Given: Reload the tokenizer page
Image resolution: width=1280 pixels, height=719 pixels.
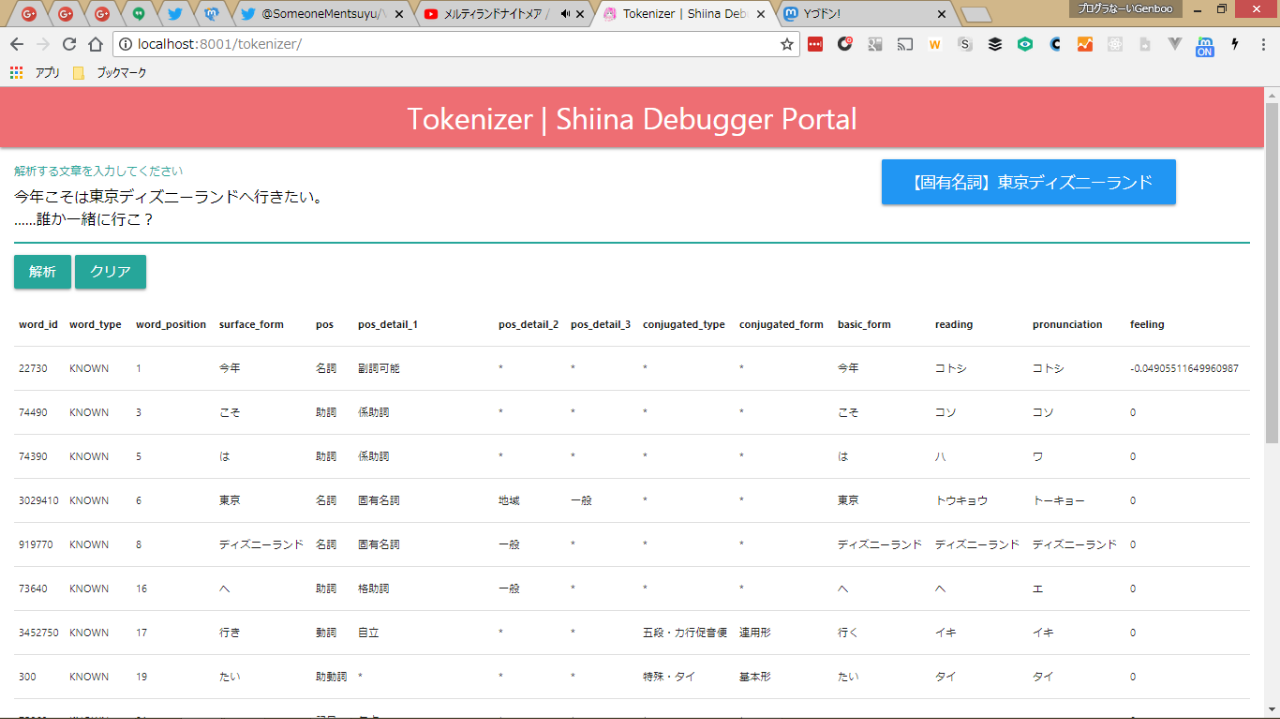Looking at the screenshot, I should click(x=69, y=45).
